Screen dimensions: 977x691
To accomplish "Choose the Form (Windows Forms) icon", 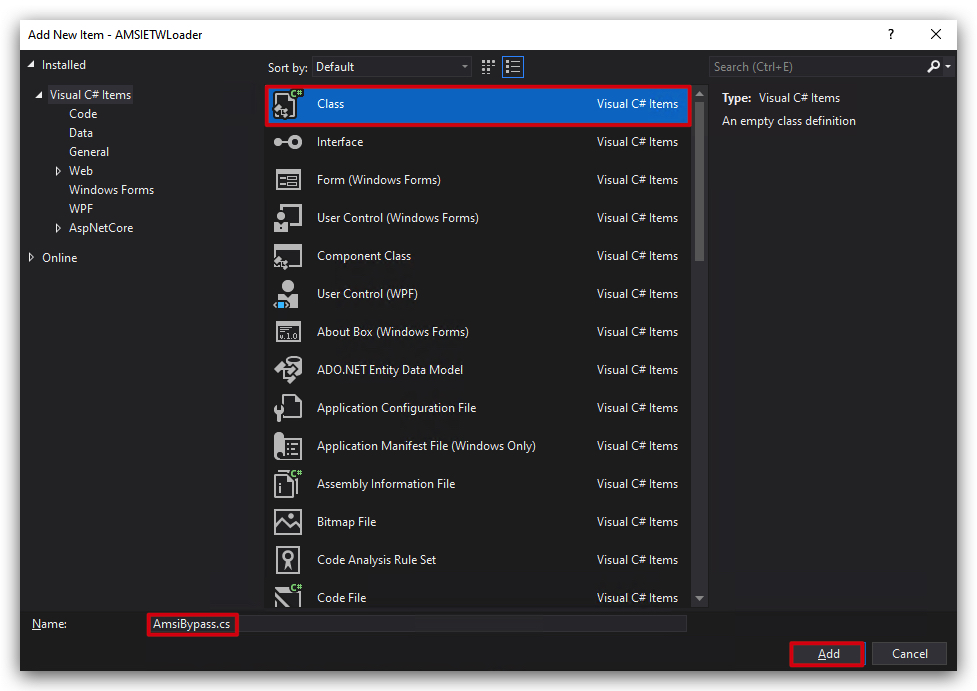I will [288, 180].
